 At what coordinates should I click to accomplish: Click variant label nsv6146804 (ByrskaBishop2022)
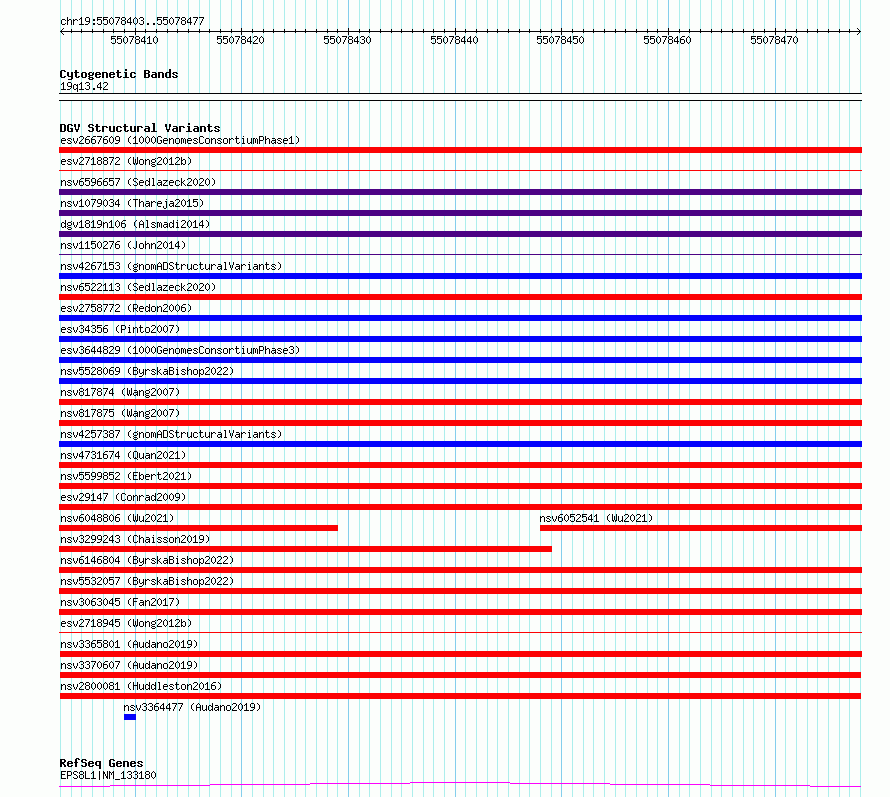coord(147,560)
